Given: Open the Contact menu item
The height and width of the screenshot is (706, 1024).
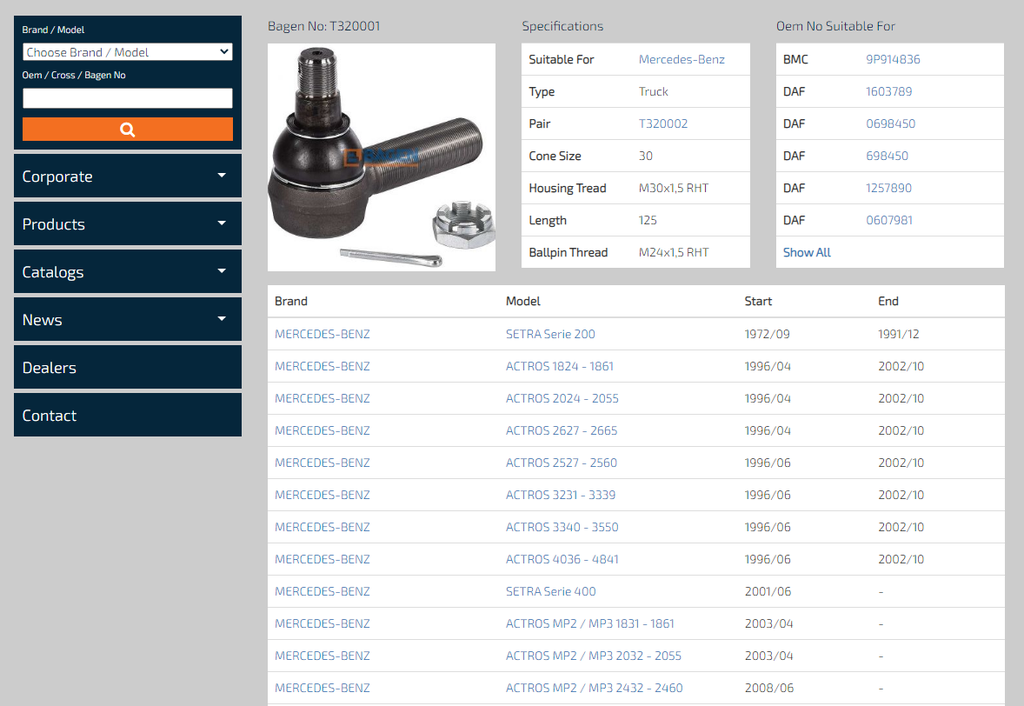Looking at the screenshot, I should [x=127, y=415].
